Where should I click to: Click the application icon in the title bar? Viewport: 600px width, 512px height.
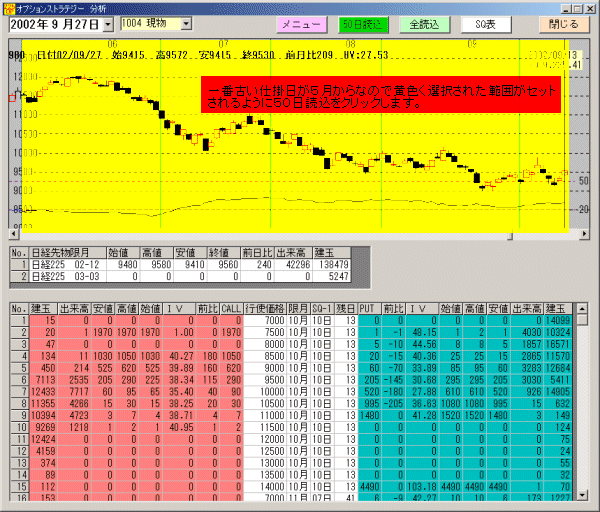[9, 8]
